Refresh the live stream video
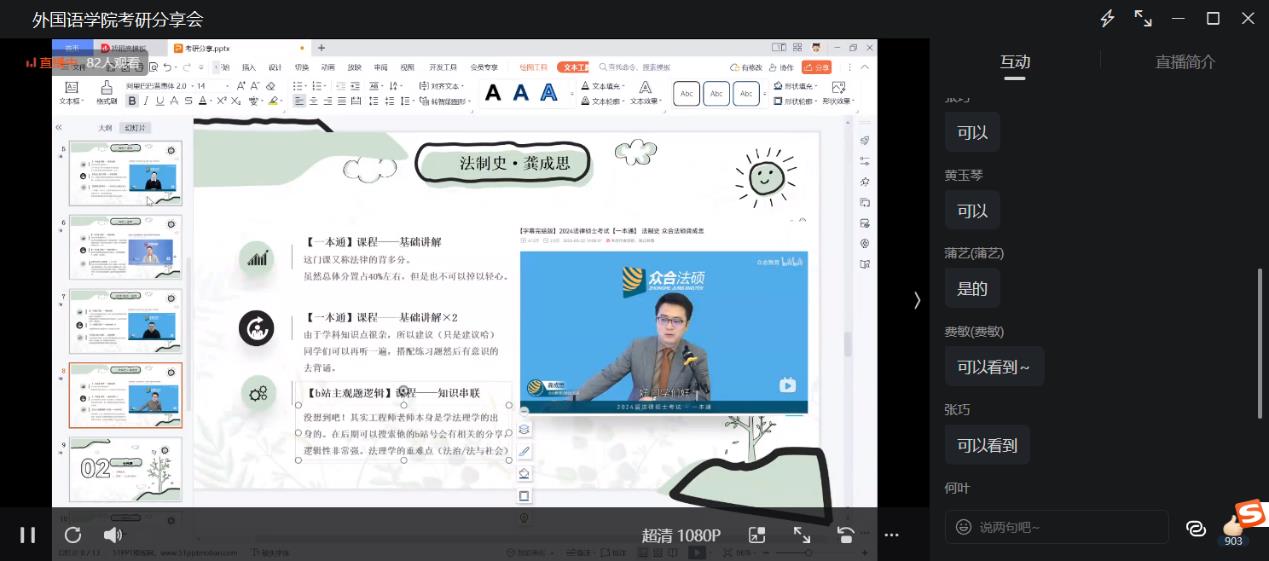 point(72,535)
